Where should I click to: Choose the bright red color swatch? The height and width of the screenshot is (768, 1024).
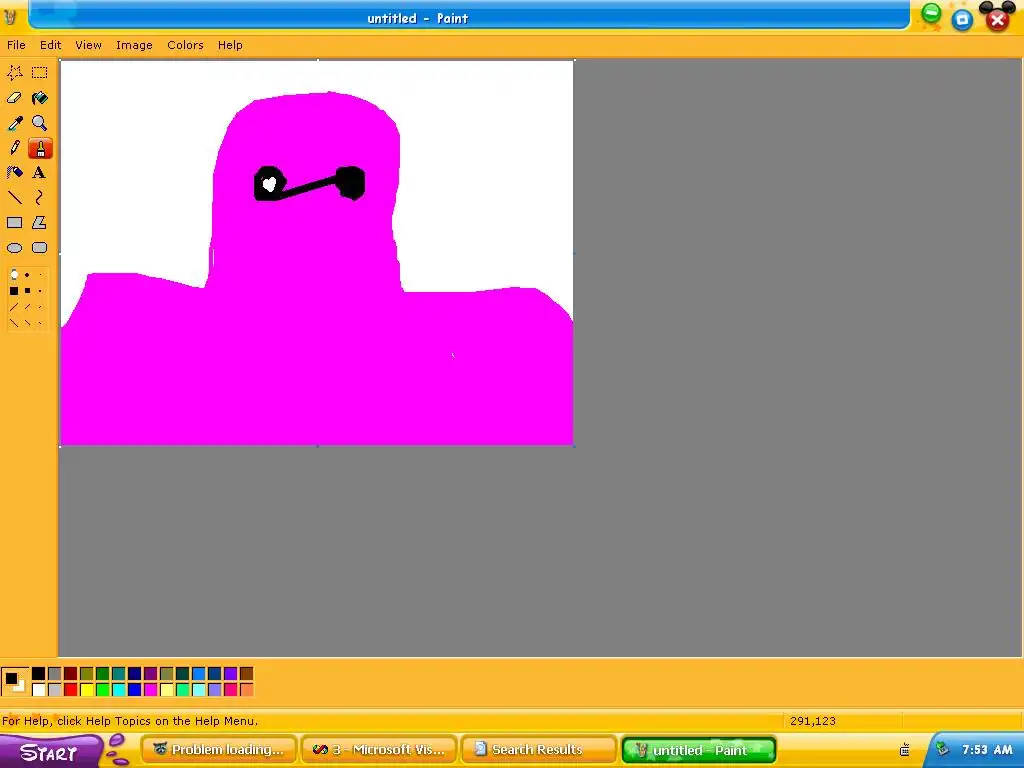[x=71, y=689]
